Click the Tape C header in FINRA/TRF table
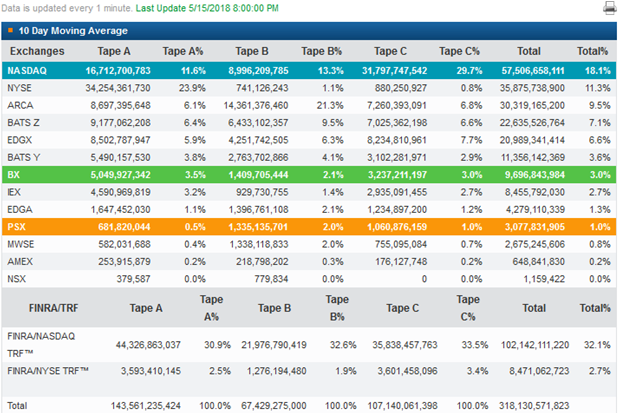 pos(402,308)
